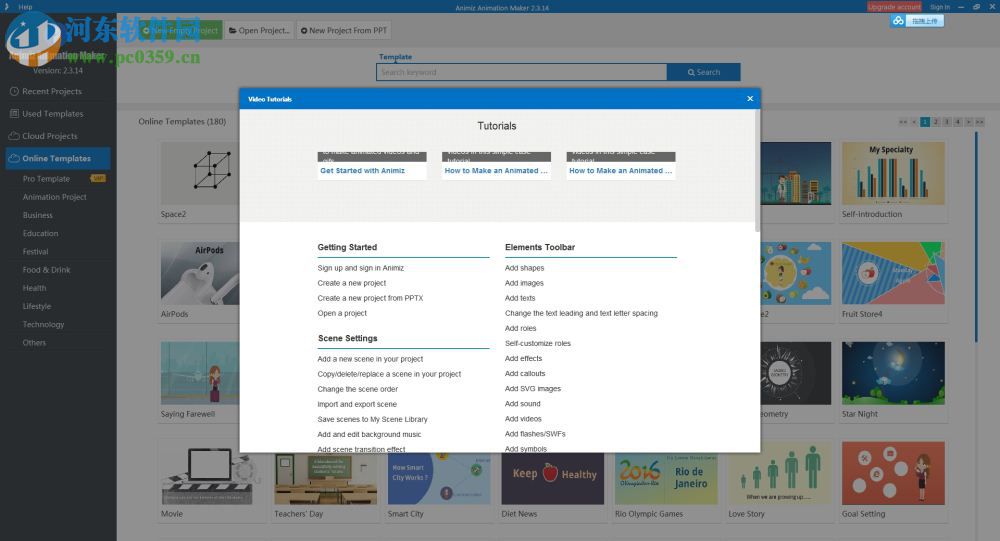Select Animation Project category
The image size is (1000, 541).
pos(55,197)
